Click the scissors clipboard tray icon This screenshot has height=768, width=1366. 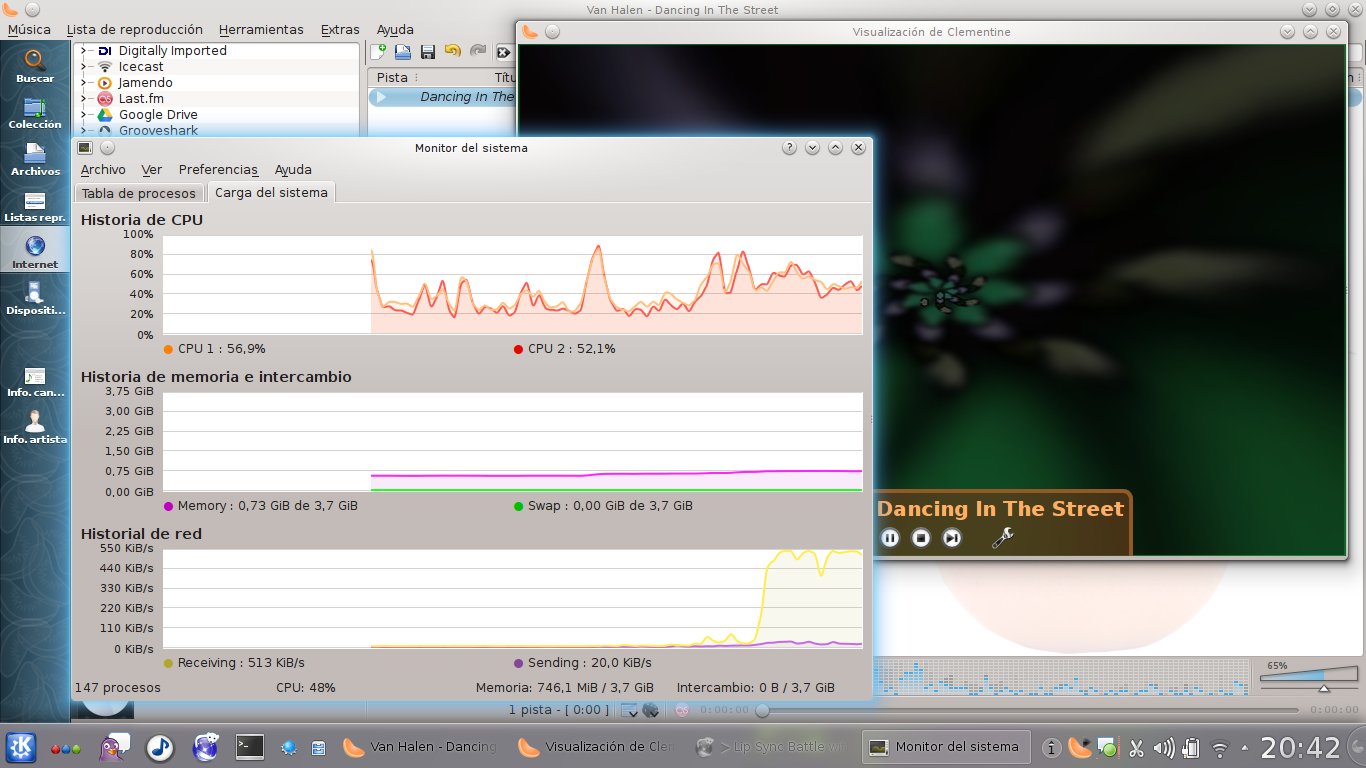click(x=1136, y=747)
